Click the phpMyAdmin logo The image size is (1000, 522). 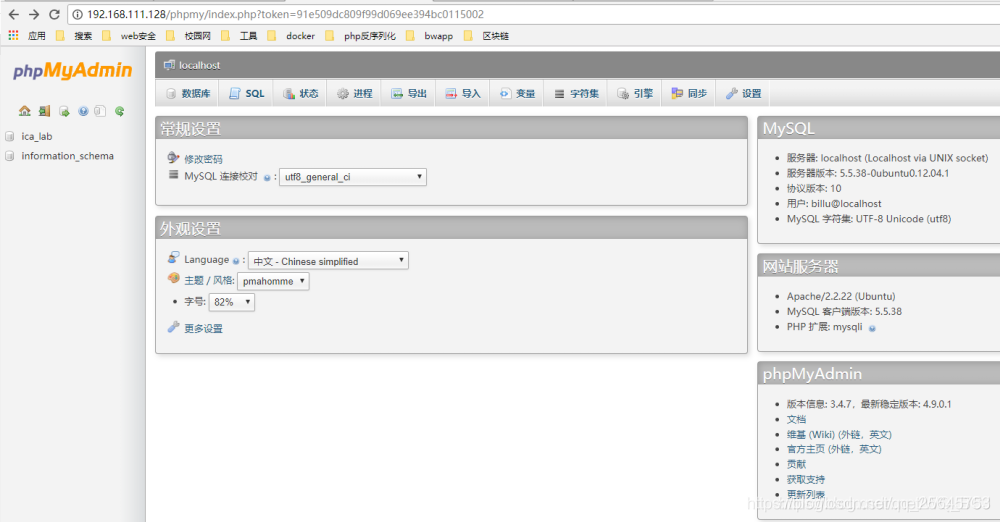pyautogui.click(x=73, y=70)
